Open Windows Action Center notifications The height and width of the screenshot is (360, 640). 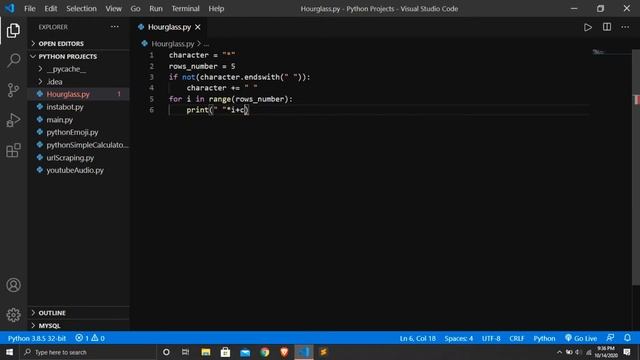pos(627,352)
